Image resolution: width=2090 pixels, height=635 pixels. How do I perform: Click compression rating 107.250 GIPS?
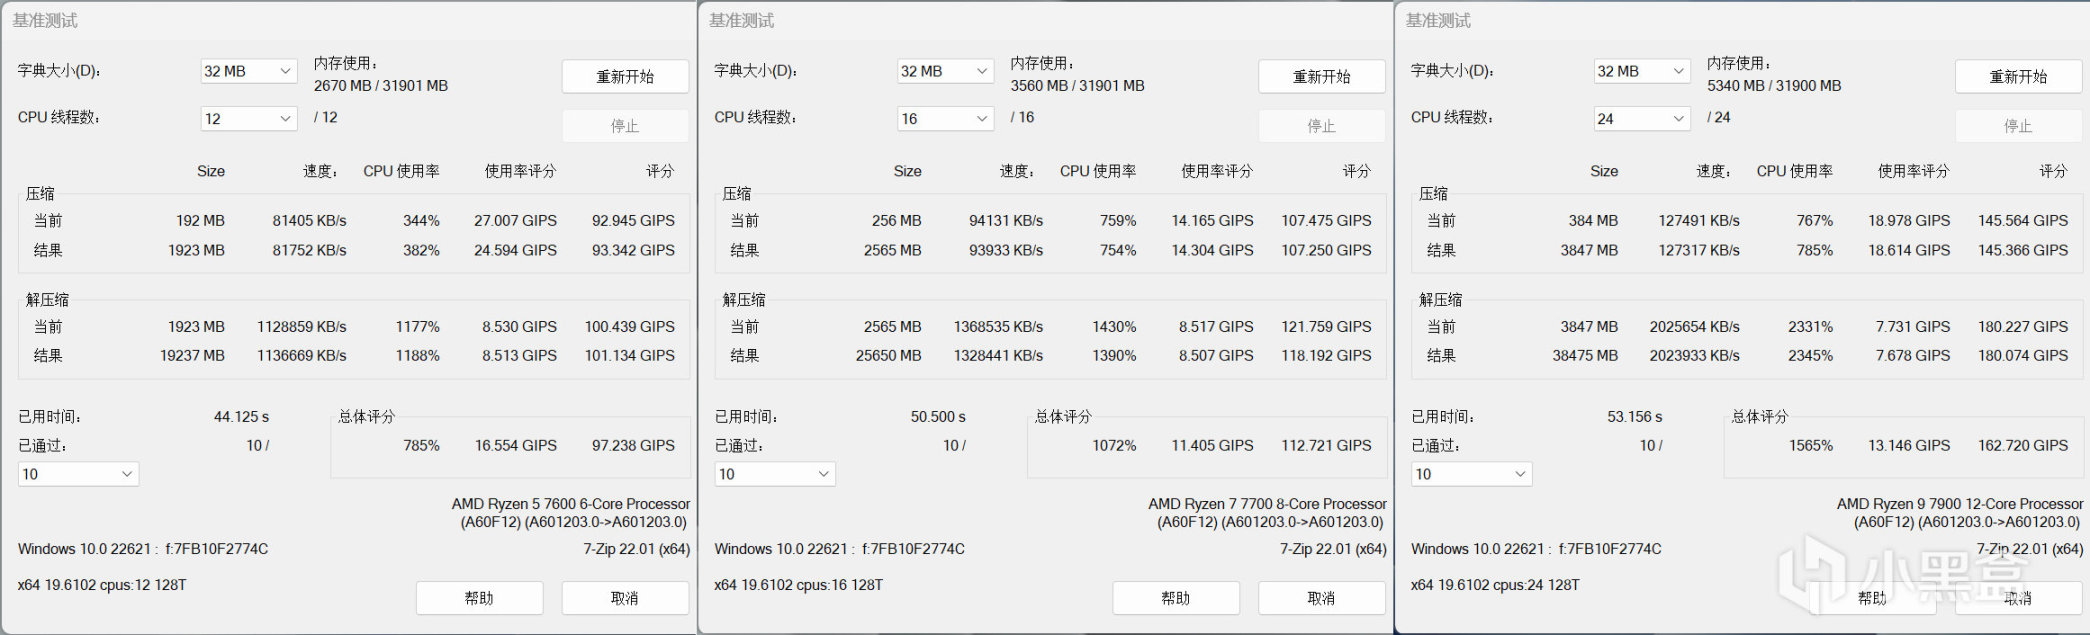(1326, 250)
